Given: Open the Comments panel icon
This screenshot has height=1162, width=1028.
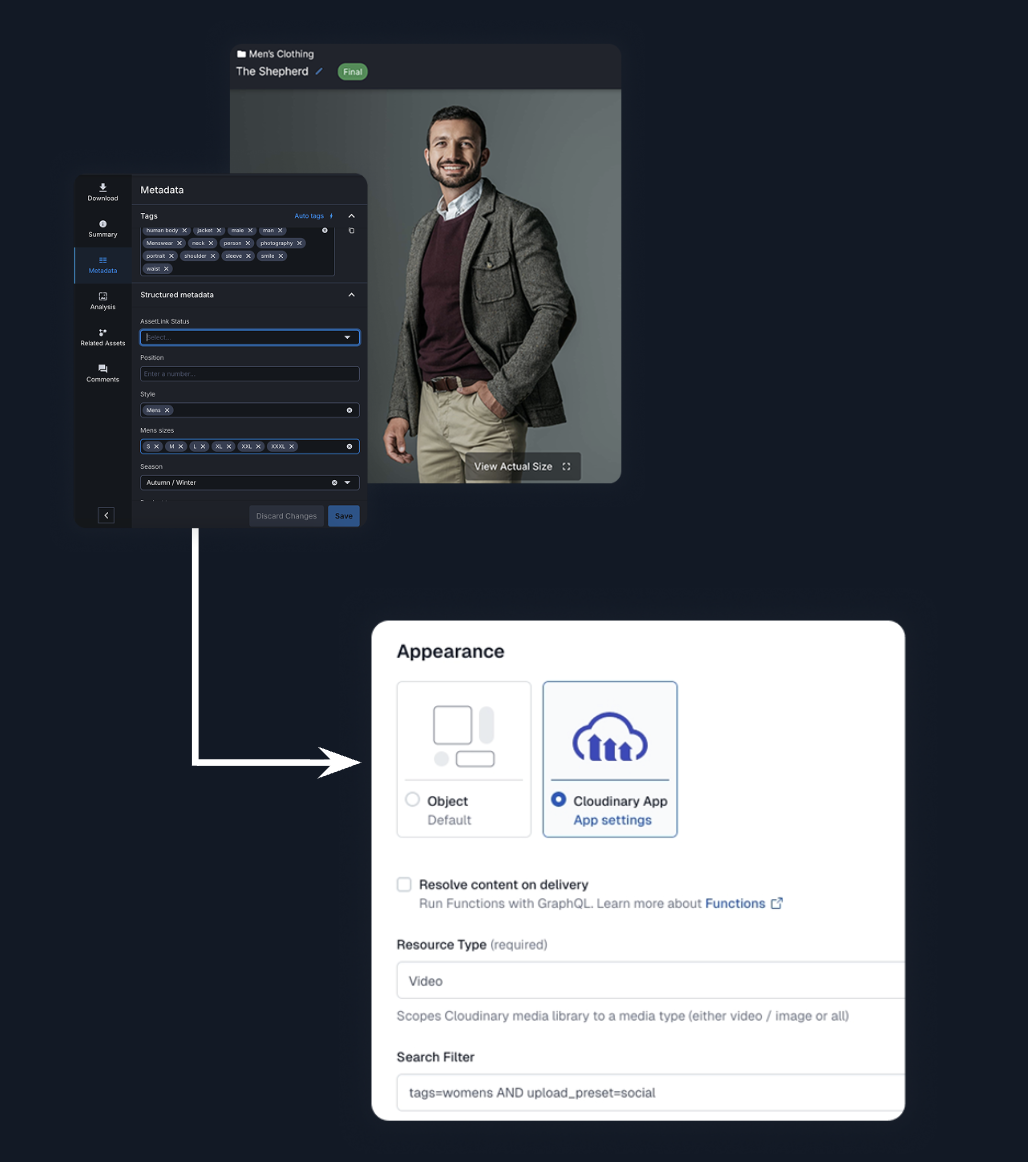Looking at the screenshot, I should pyautogui.click(x=102, y=369).
